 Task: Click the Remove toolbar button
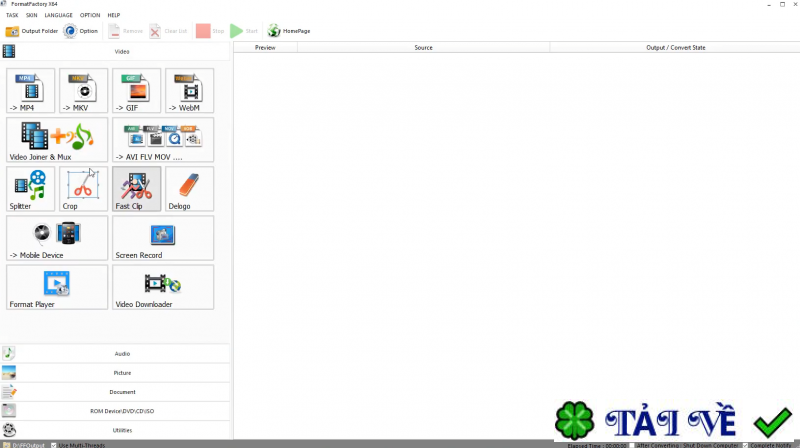pos(126,31)
